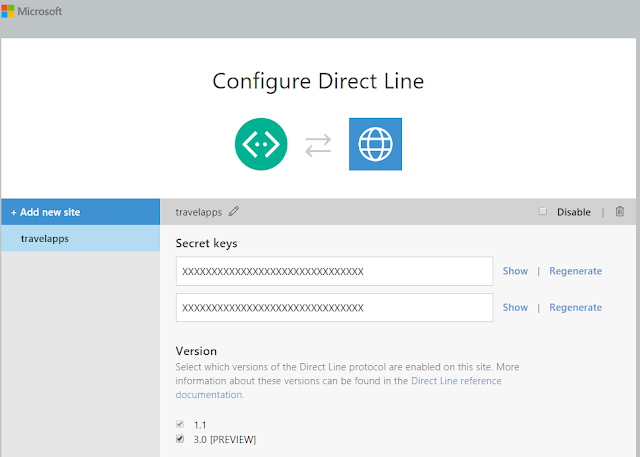The image size is (640, 457).
Task: Click the second secret key field
Action: 334,307
